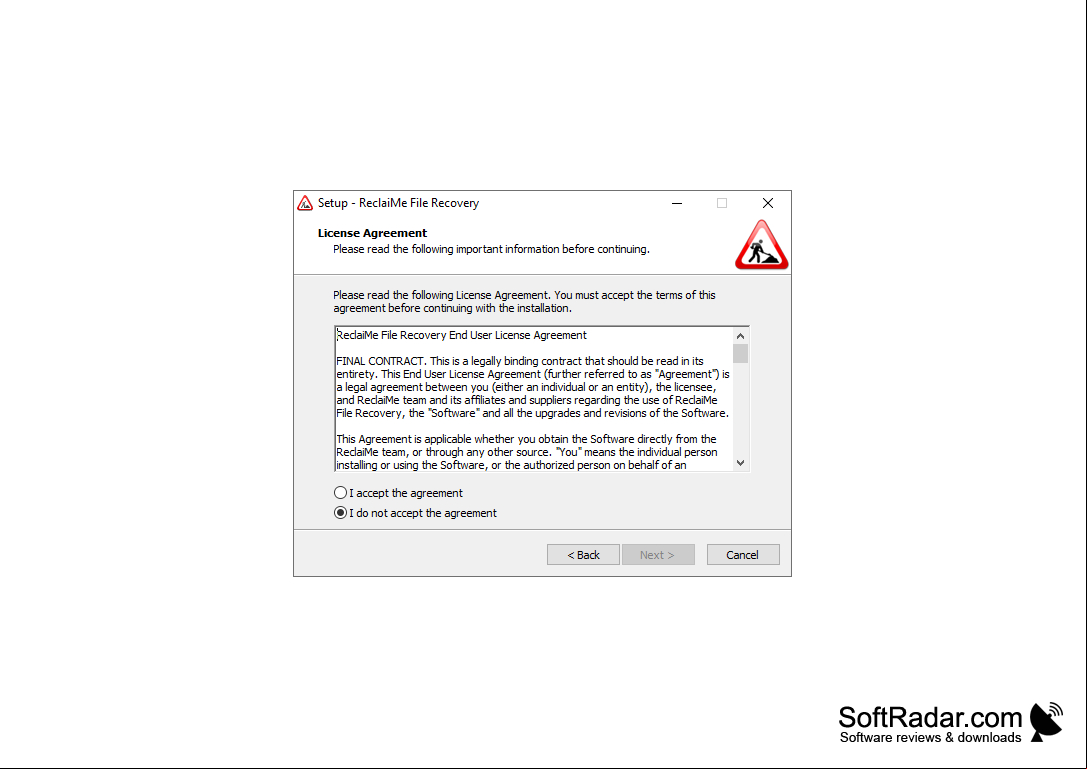Go back with the "< Back" button
The height and width of the screenshot is (769, 1087).
(x=583, y=555)
